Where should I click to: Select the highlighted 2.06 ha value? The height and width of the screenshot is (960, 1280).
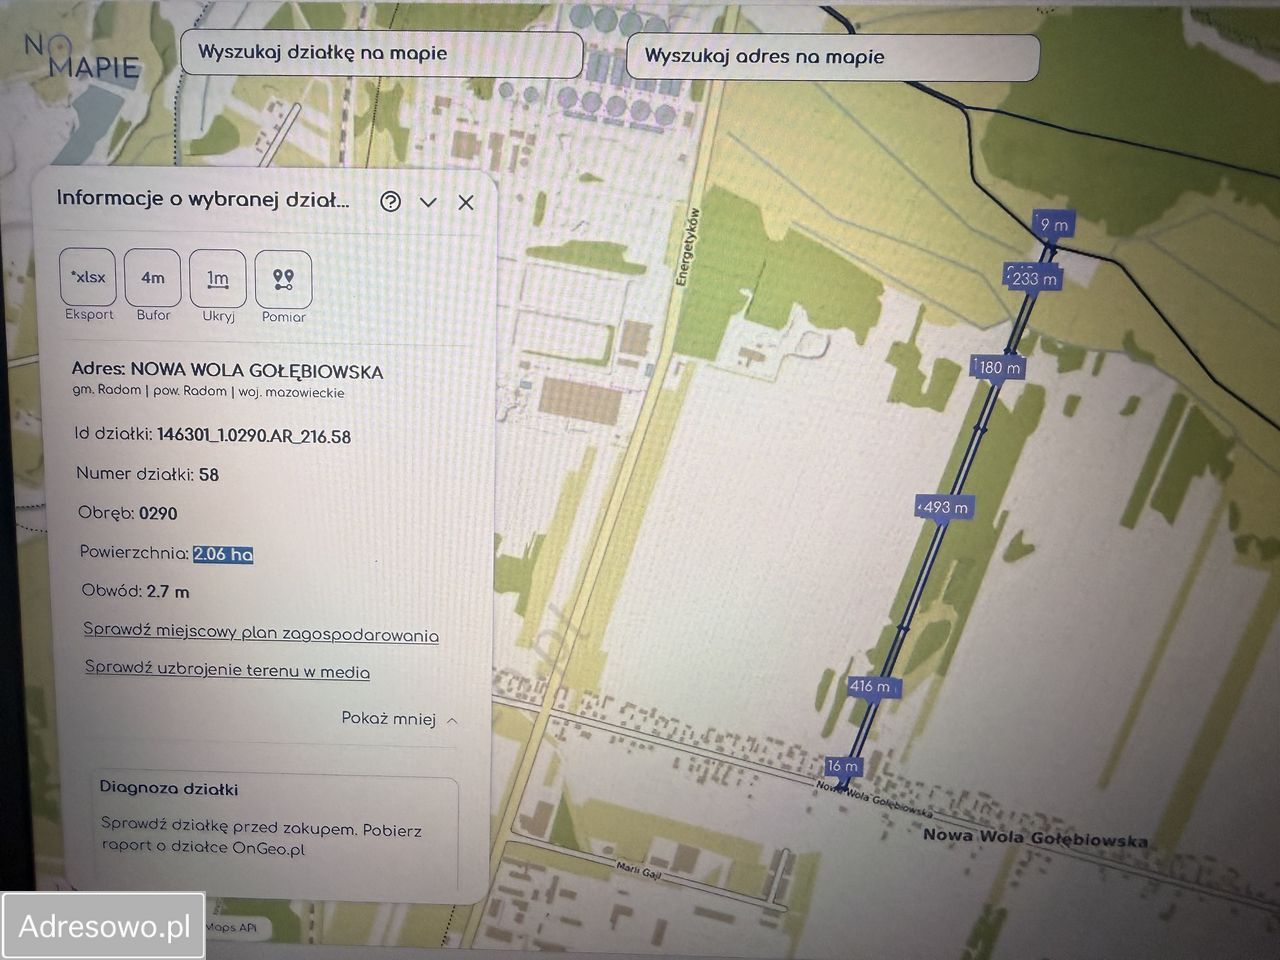click(x=222, y=554)
